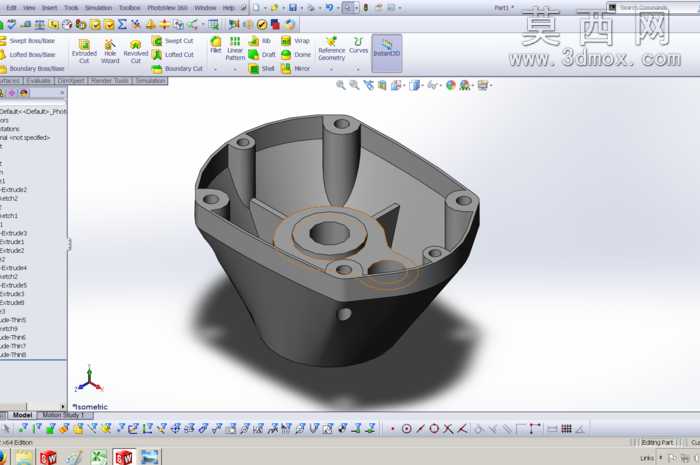Open the PhotoView 360 menu

pos(167,8)
